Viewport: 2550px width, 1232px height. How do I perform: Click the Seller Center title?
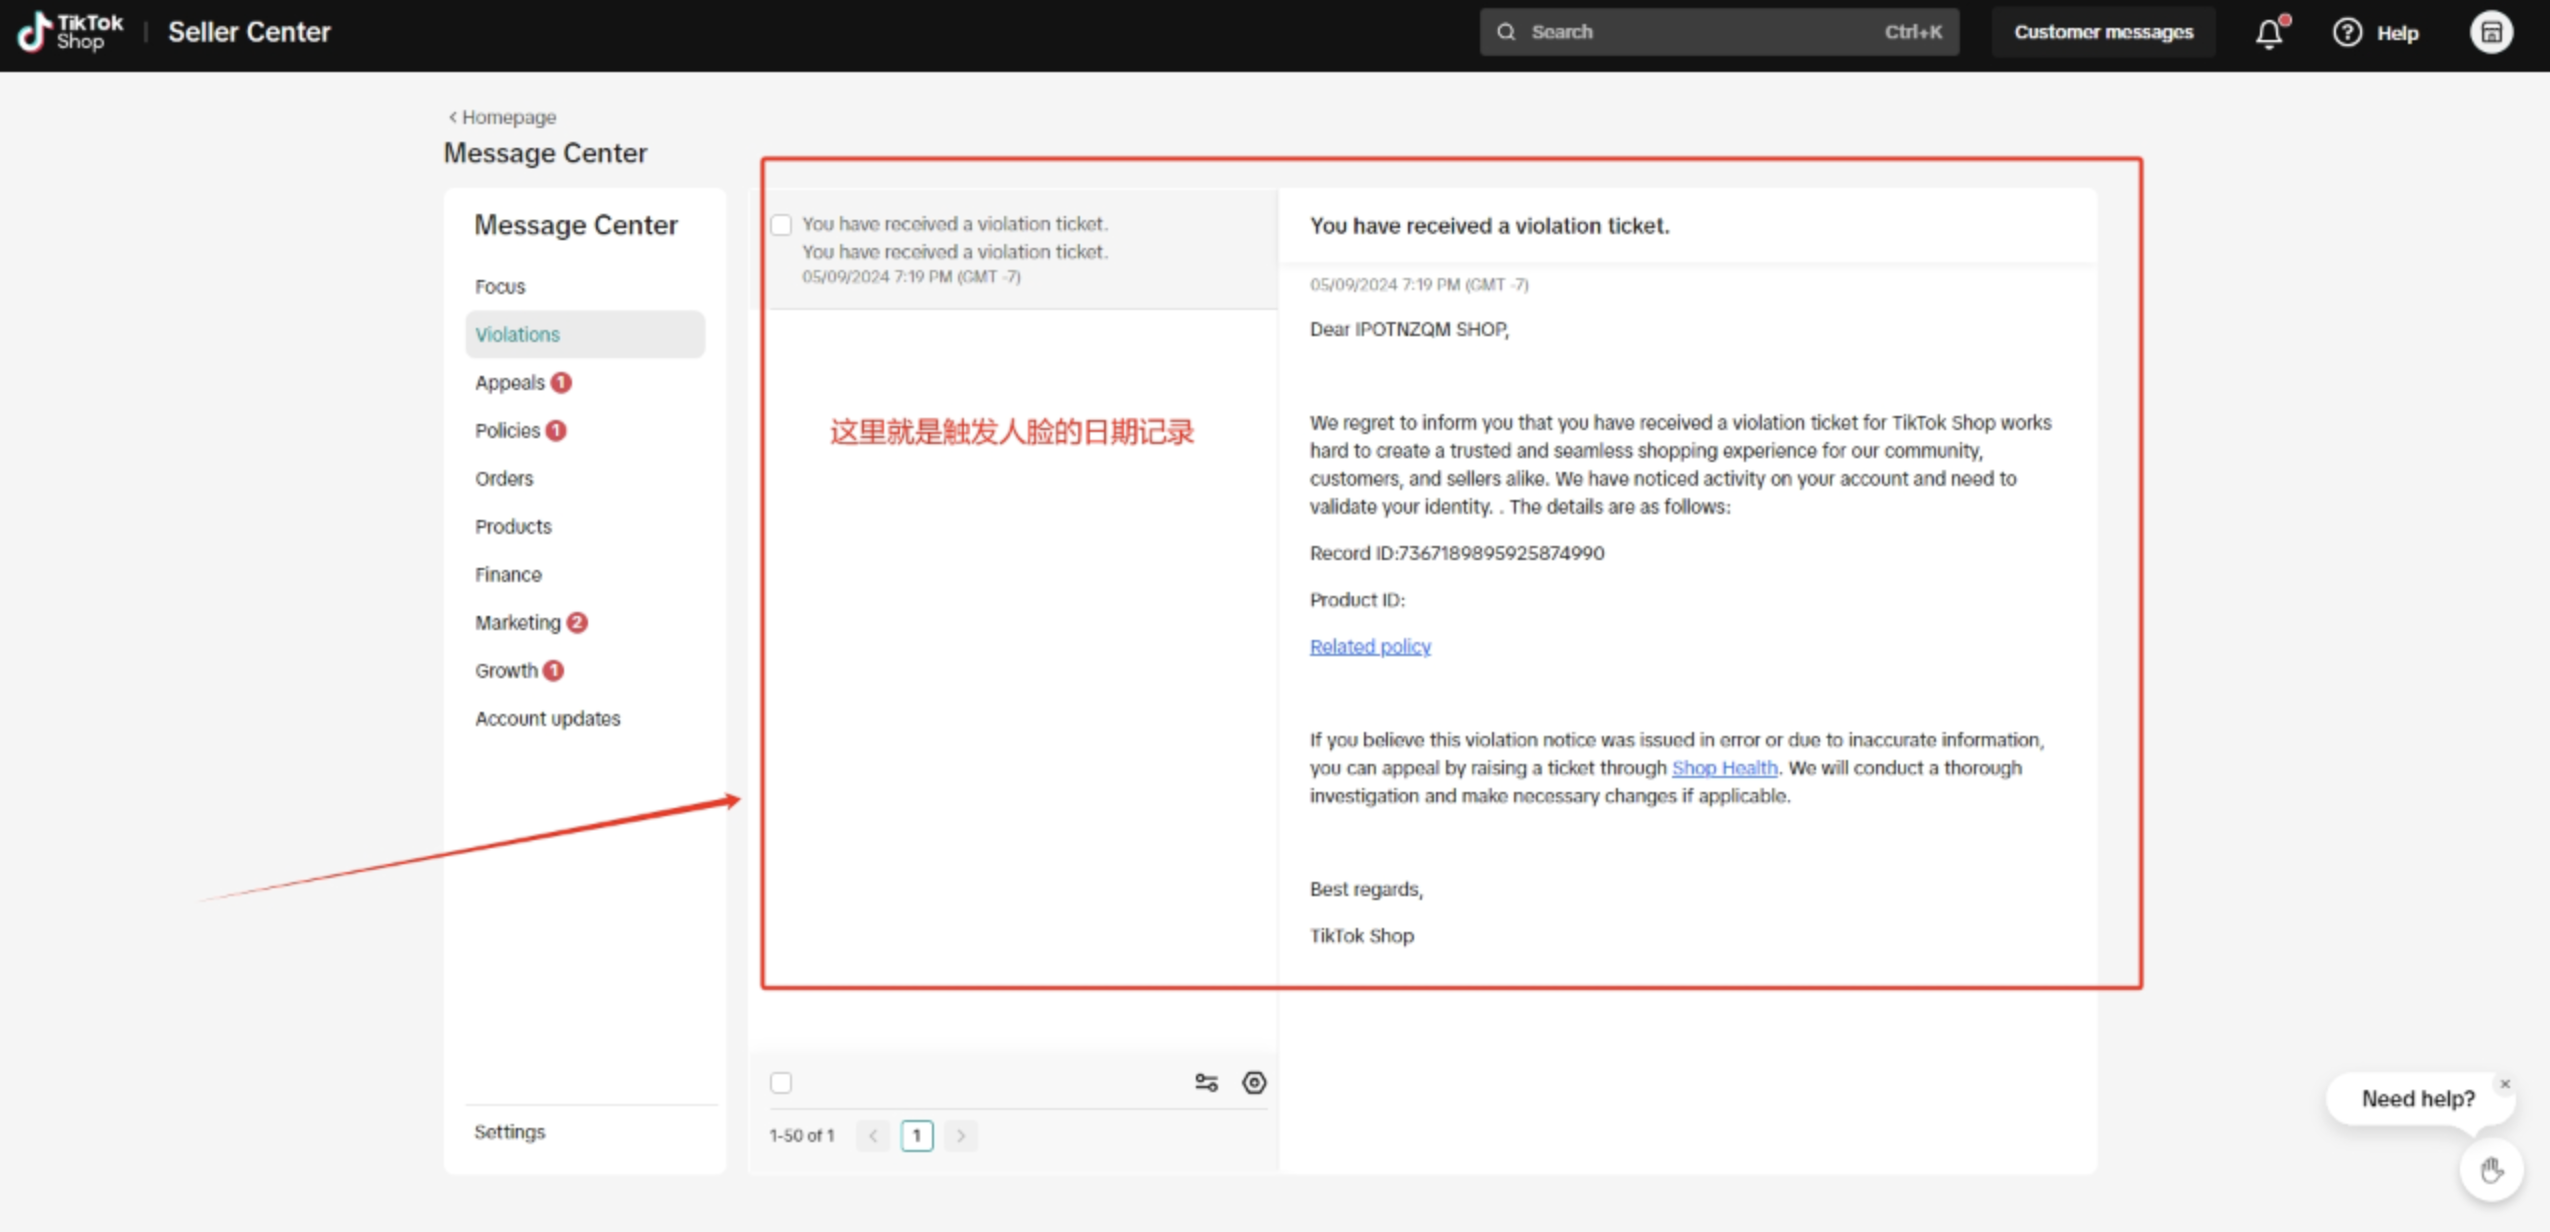[x=249, y=32]
